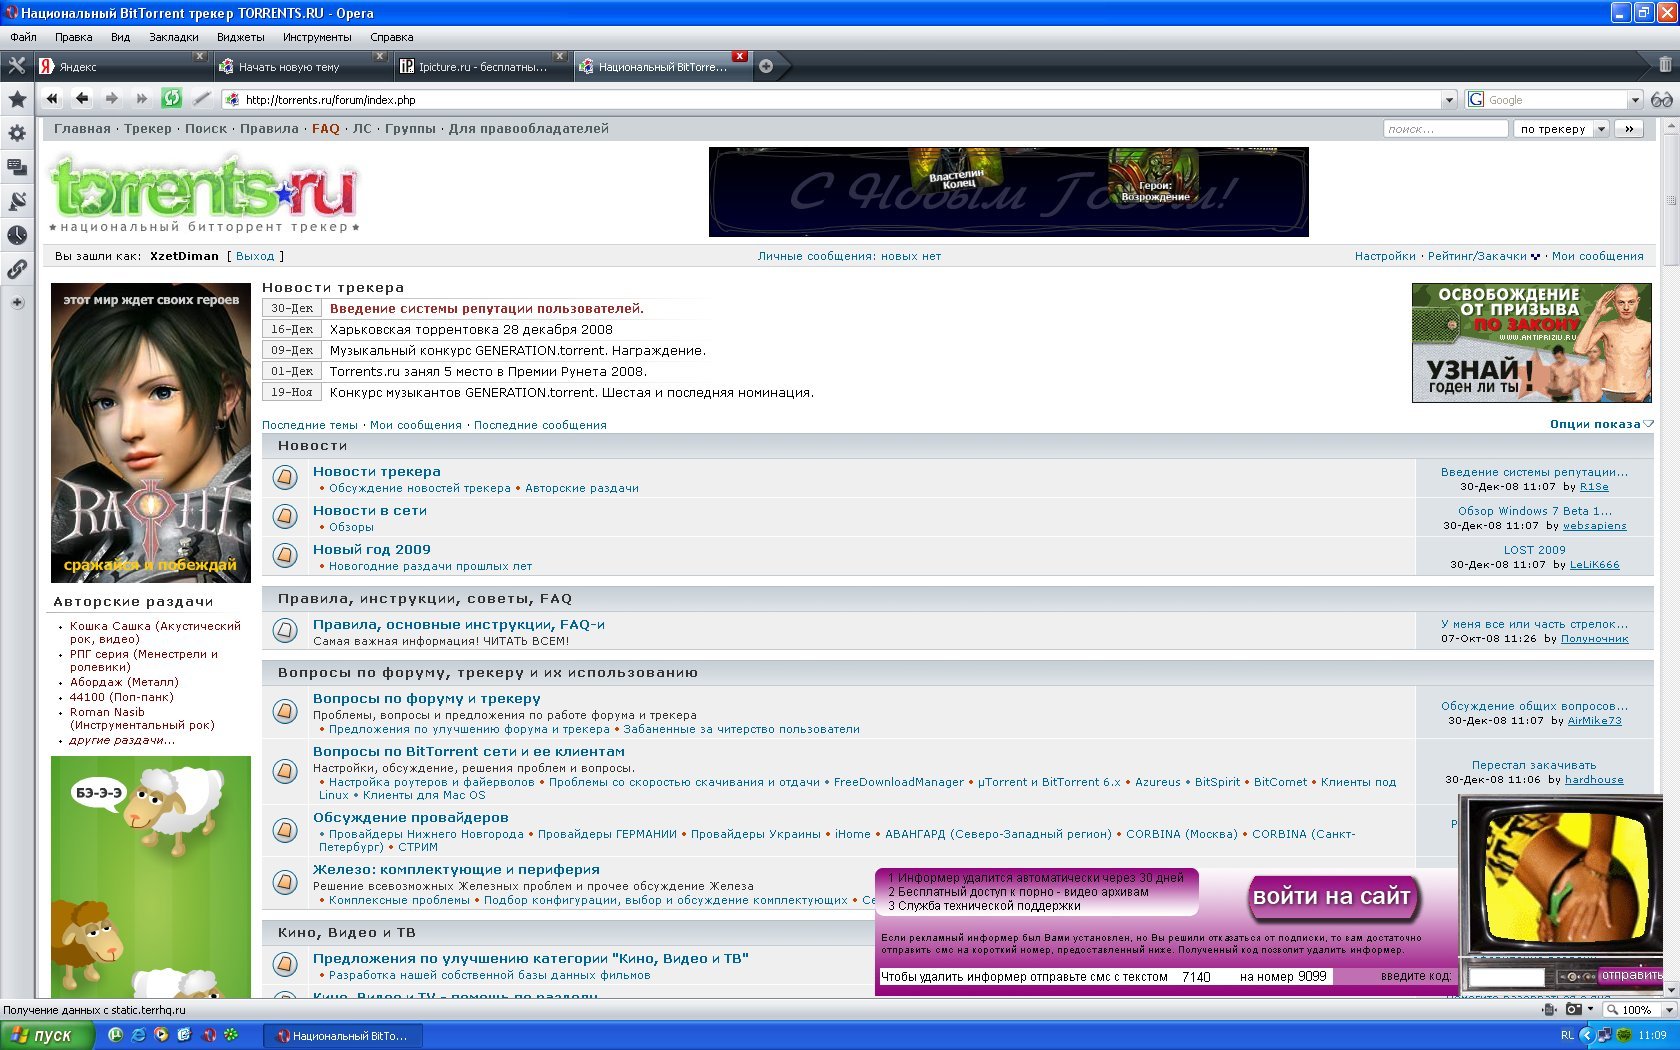
Task: Open the µTorrent quick launch icon
Action: click(115, 1035)
